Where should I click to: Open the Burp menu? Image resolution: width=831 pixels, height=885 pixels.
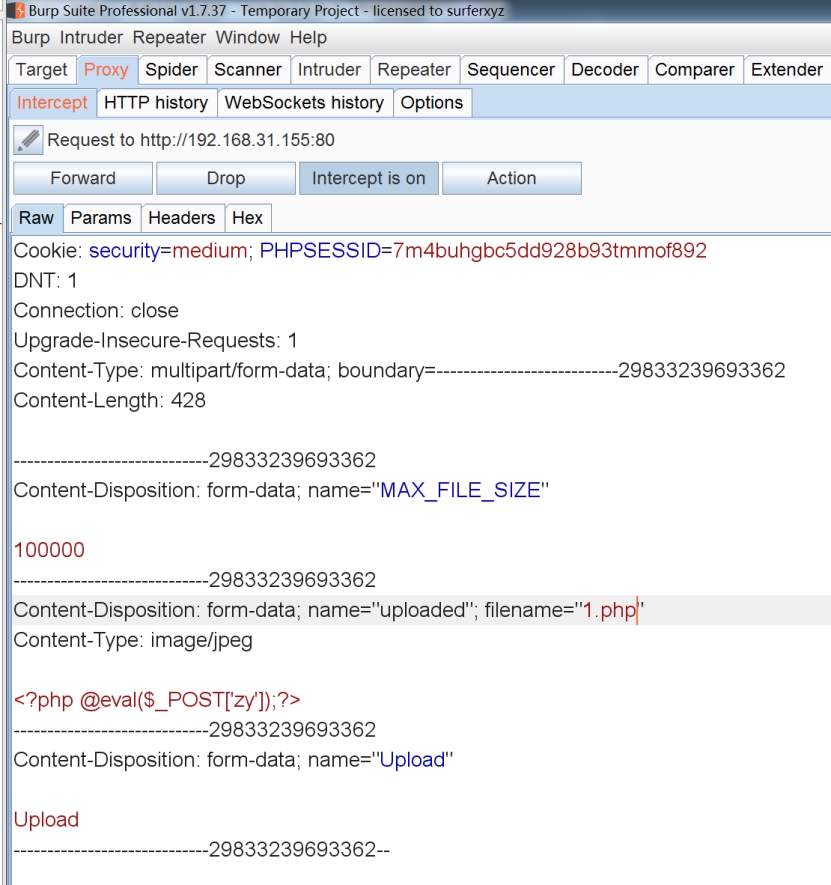(x=30, y=37)
